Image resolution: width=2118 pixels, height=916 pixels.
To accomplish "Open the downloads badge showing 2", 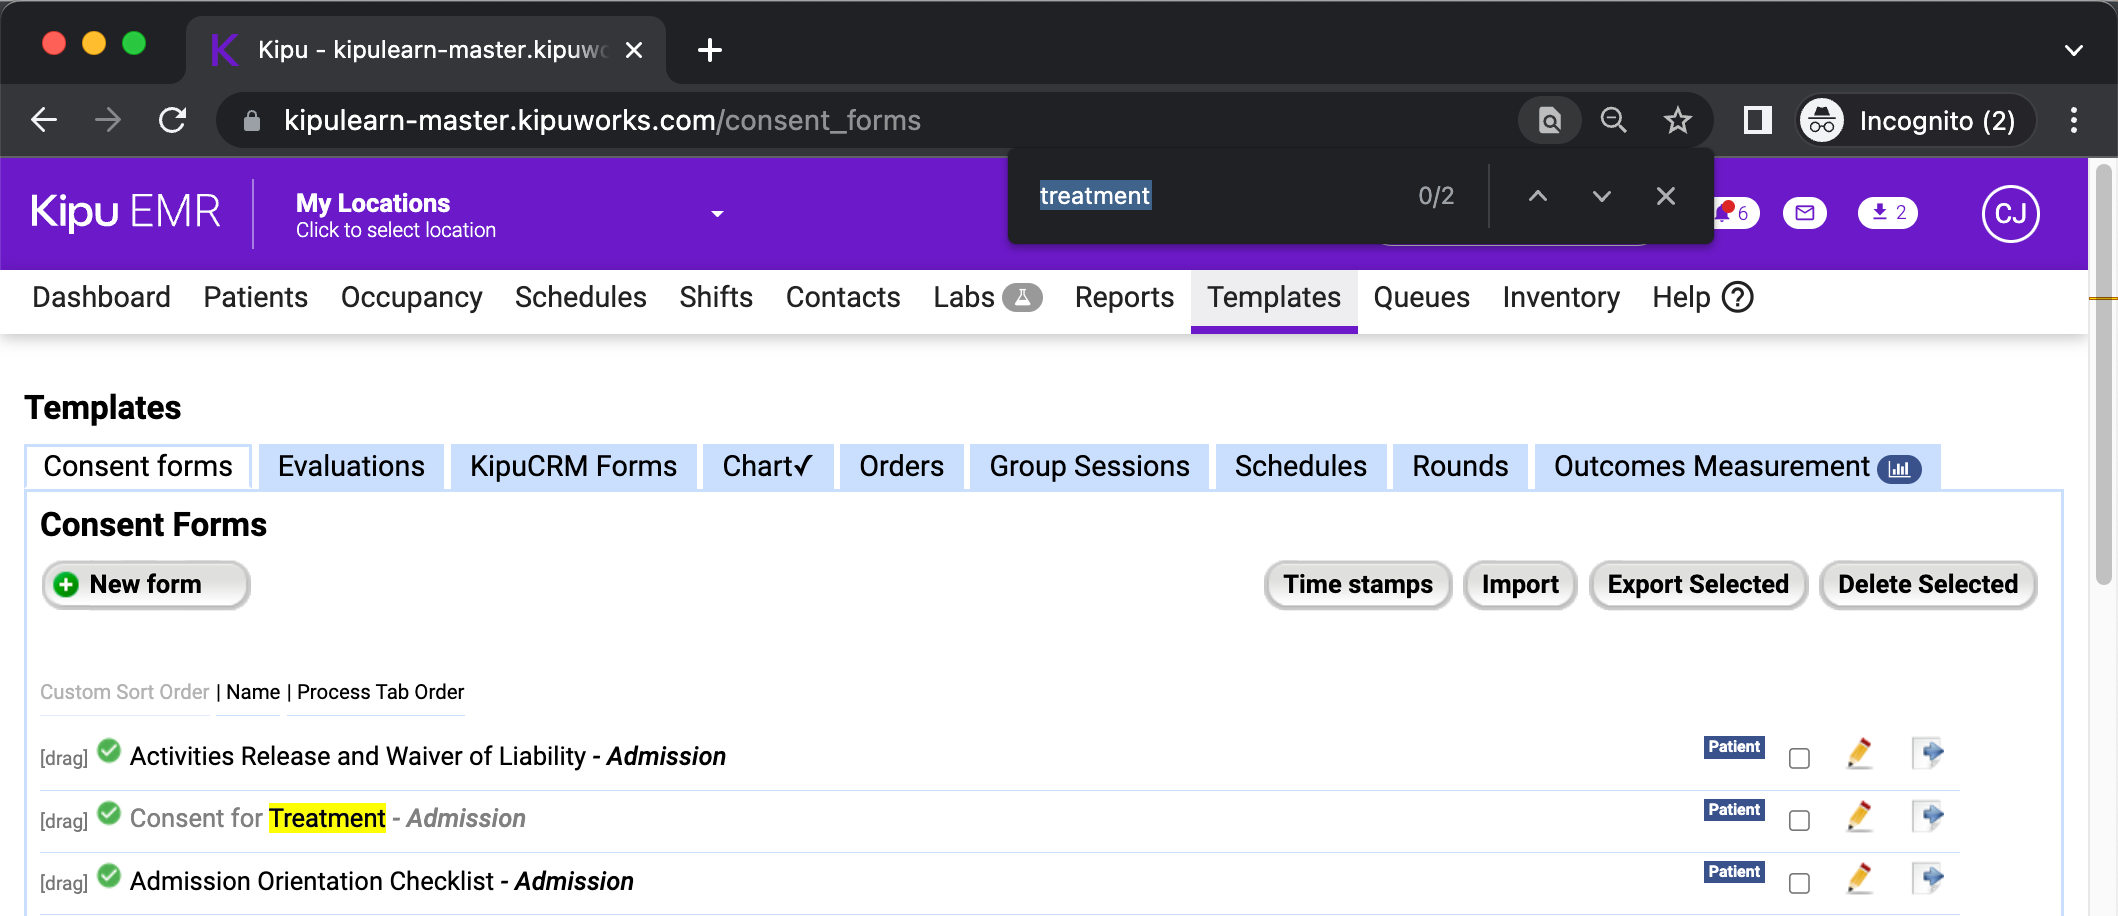I will (x=1887, y=213).
